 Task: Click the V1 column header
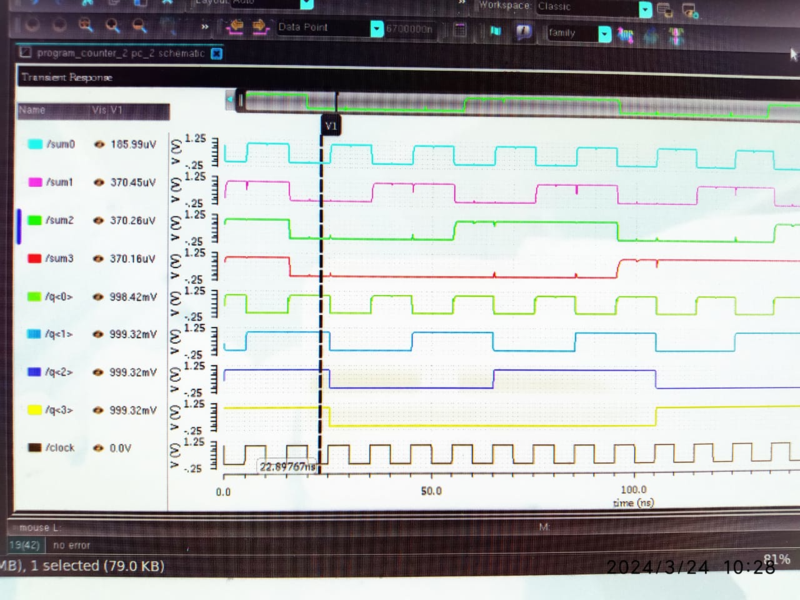[116, 110]
